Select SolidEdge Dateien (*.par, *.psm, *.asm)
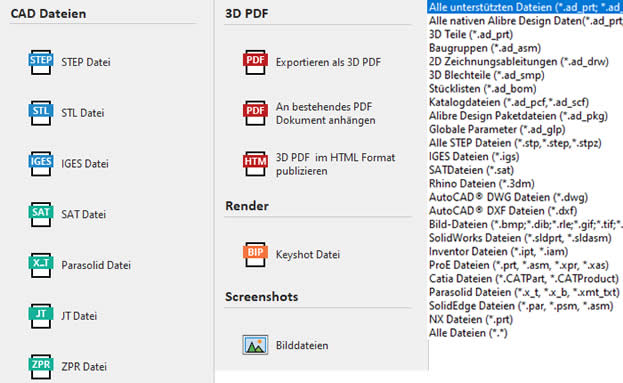 tap(521, 306)
